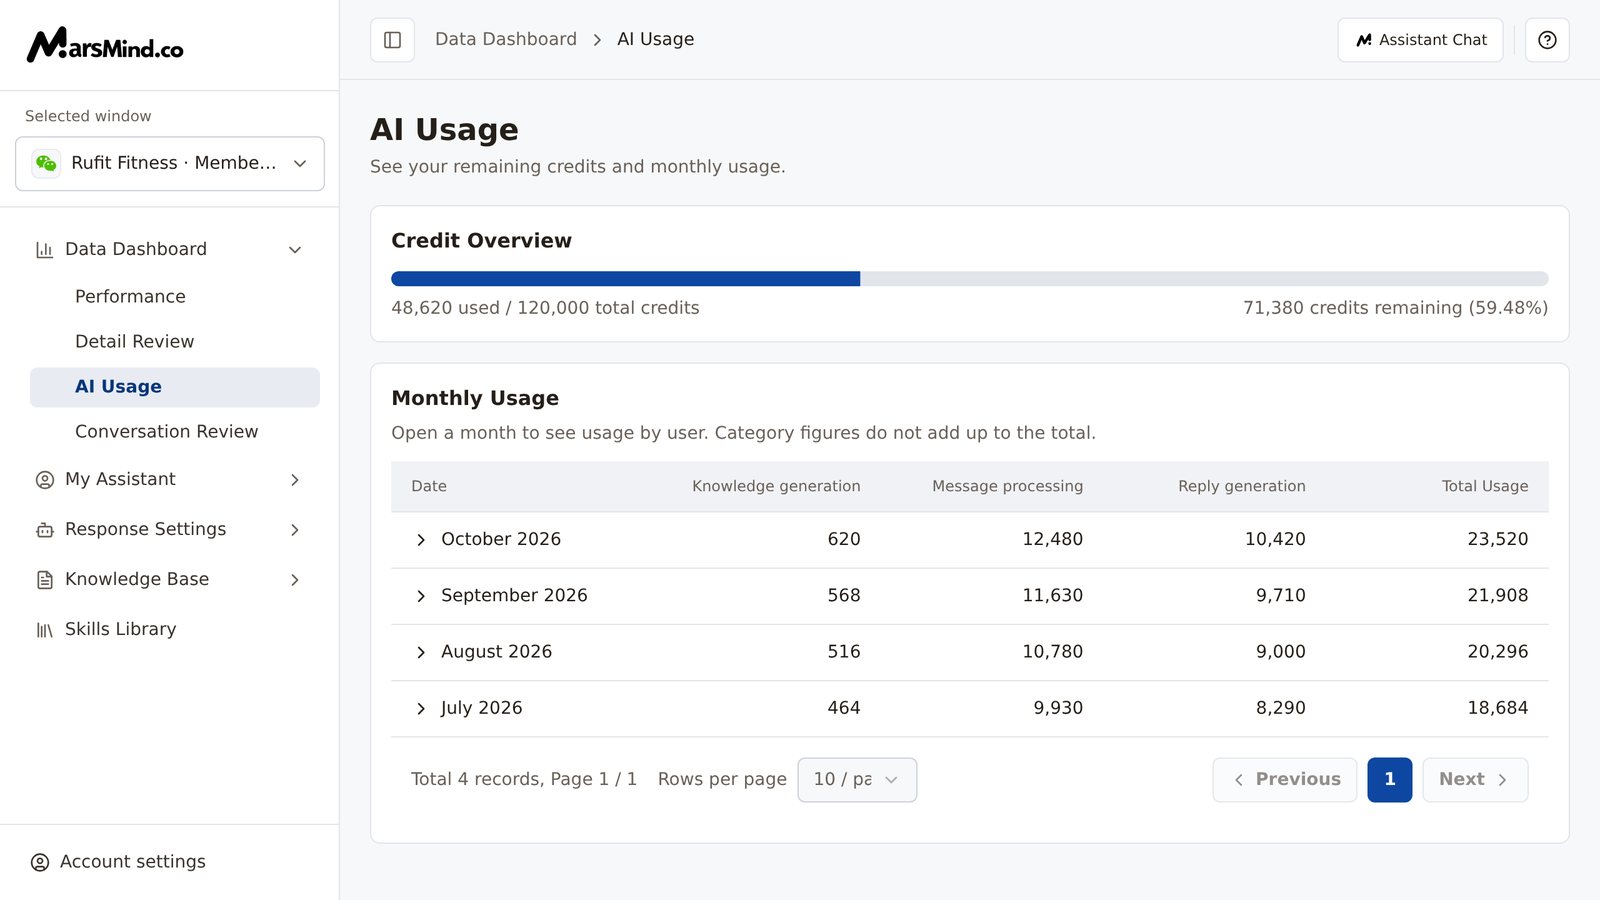The width and height of the screenshot is (1600, 900).
Task: Click the Knowledge generation column header
Action: click(x=776, y=486)
